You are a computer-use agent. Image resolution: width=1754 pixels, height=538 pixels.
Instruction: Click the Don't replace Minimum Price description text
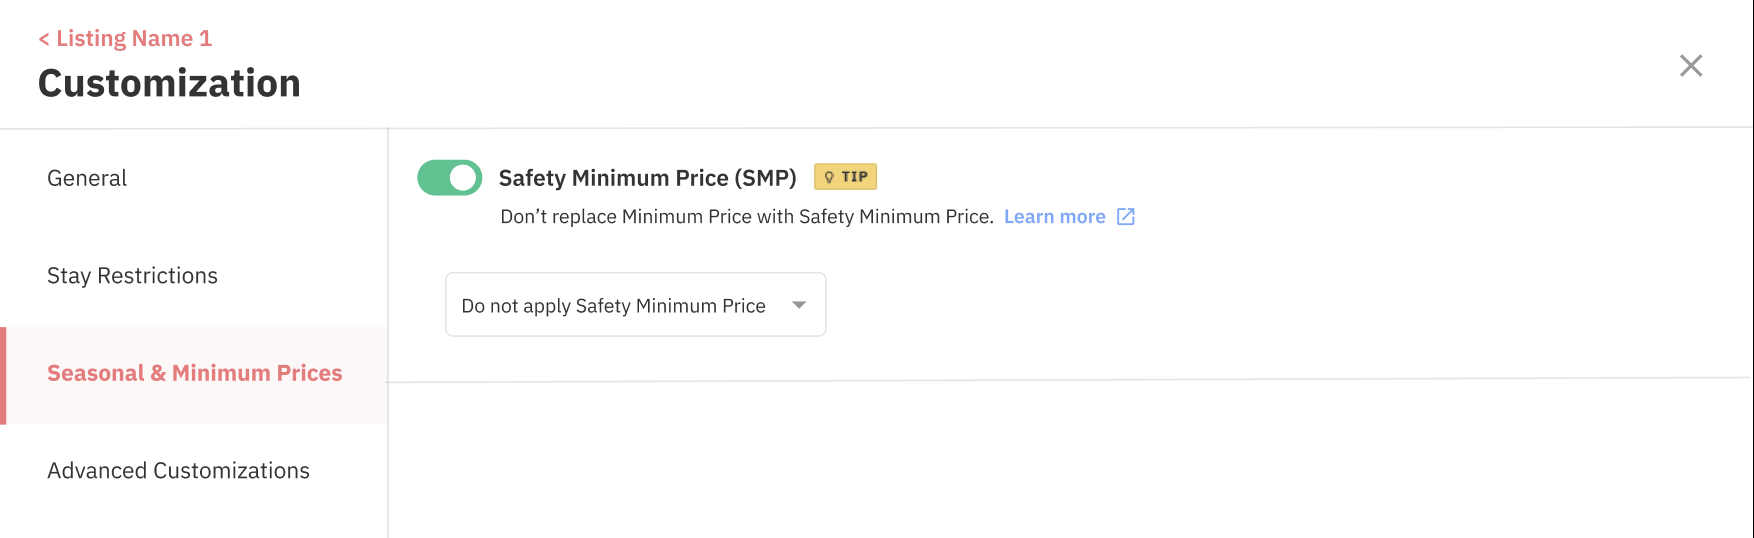pos(746,217)
